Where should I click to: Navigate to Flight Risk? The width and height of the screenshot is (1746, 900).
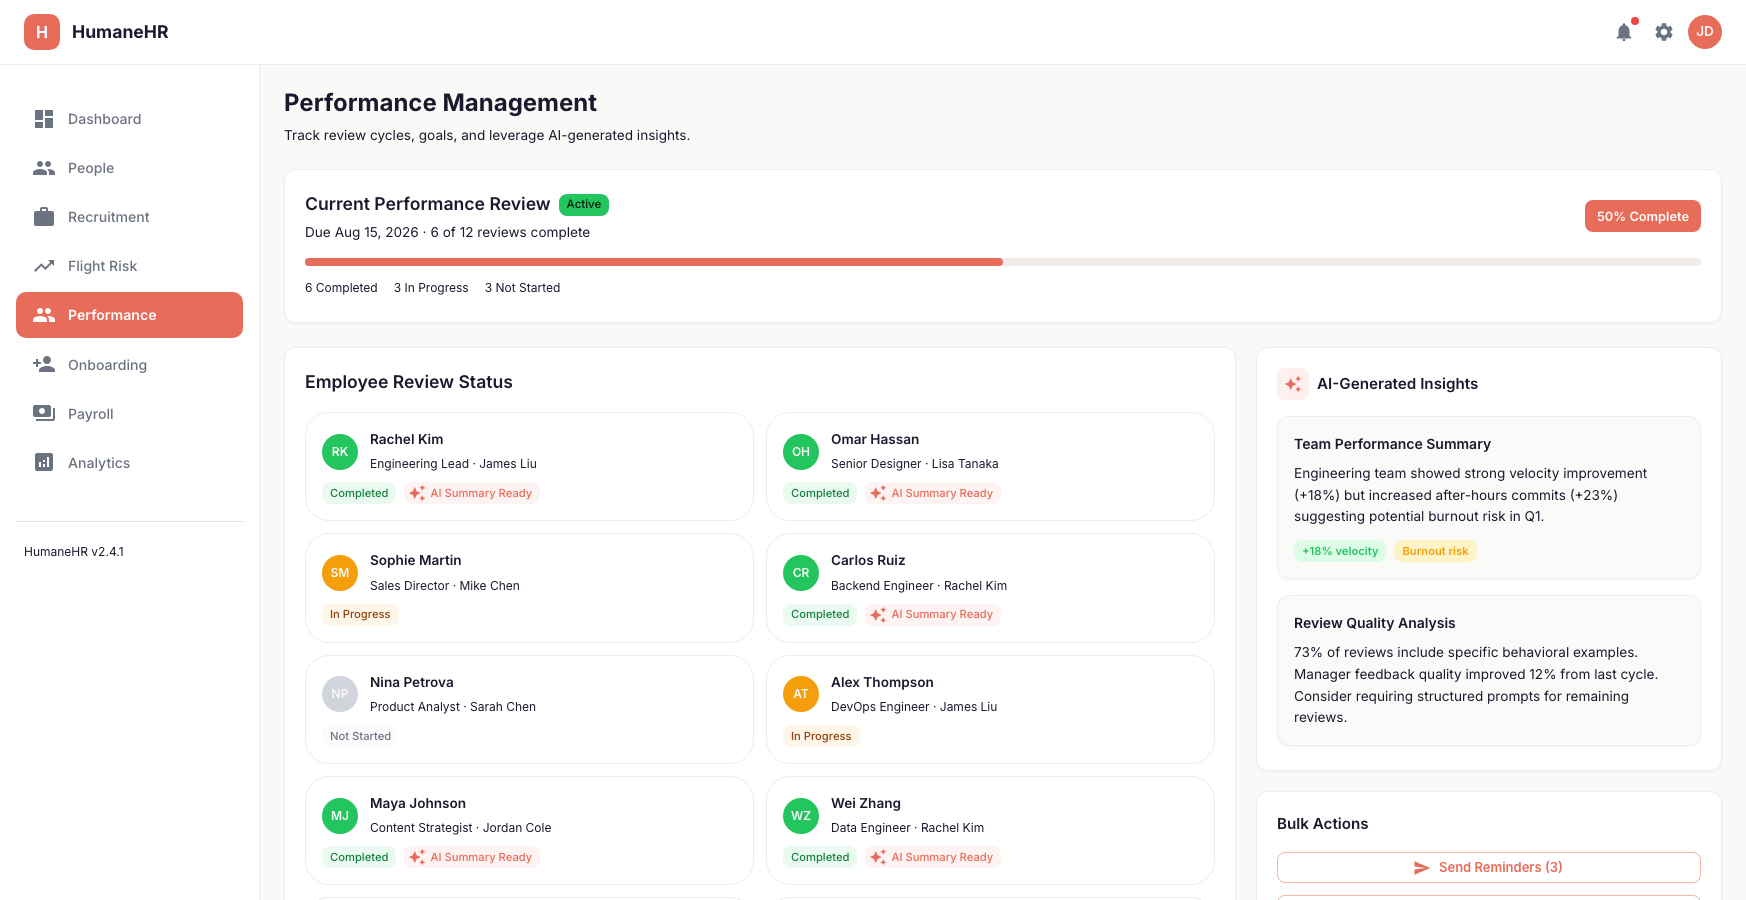pyautogui.click(x=129, y=266)
